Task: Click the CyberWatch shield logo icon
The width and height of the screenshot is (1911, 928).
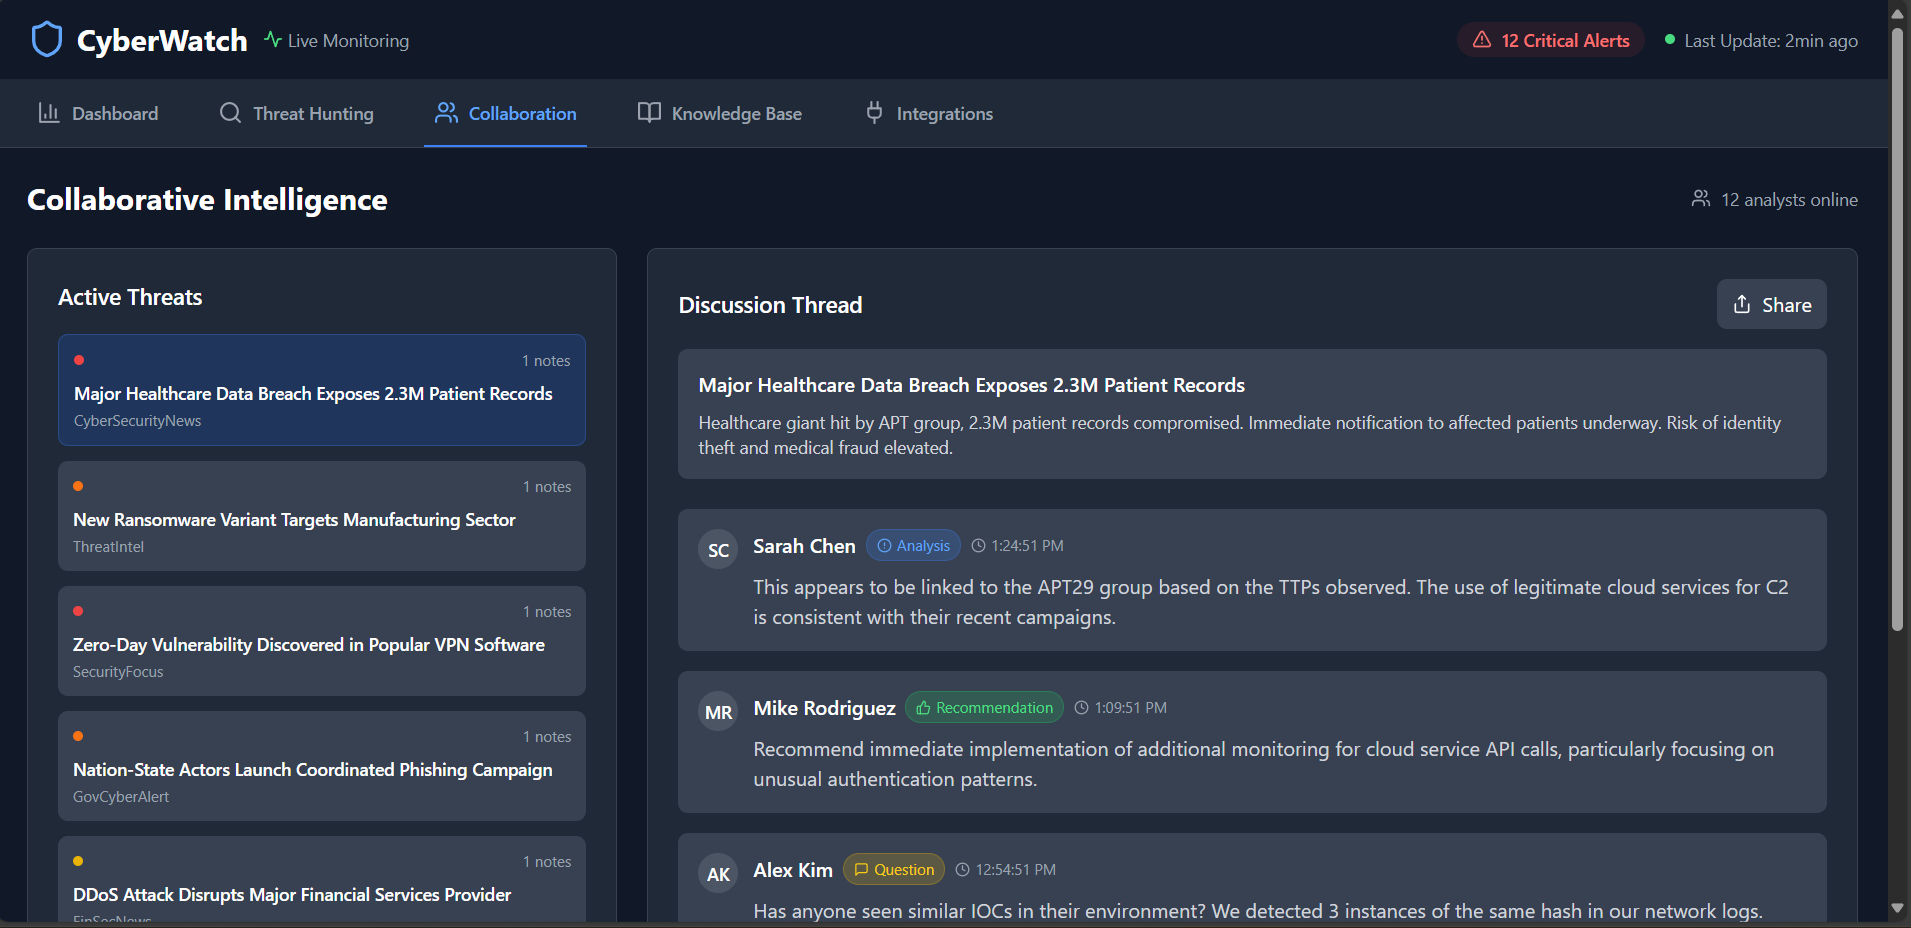Action: pos(47,40)
